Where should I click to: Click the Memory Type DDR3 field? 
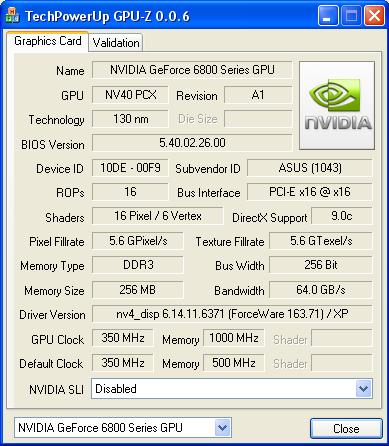(x=138, y=265)
